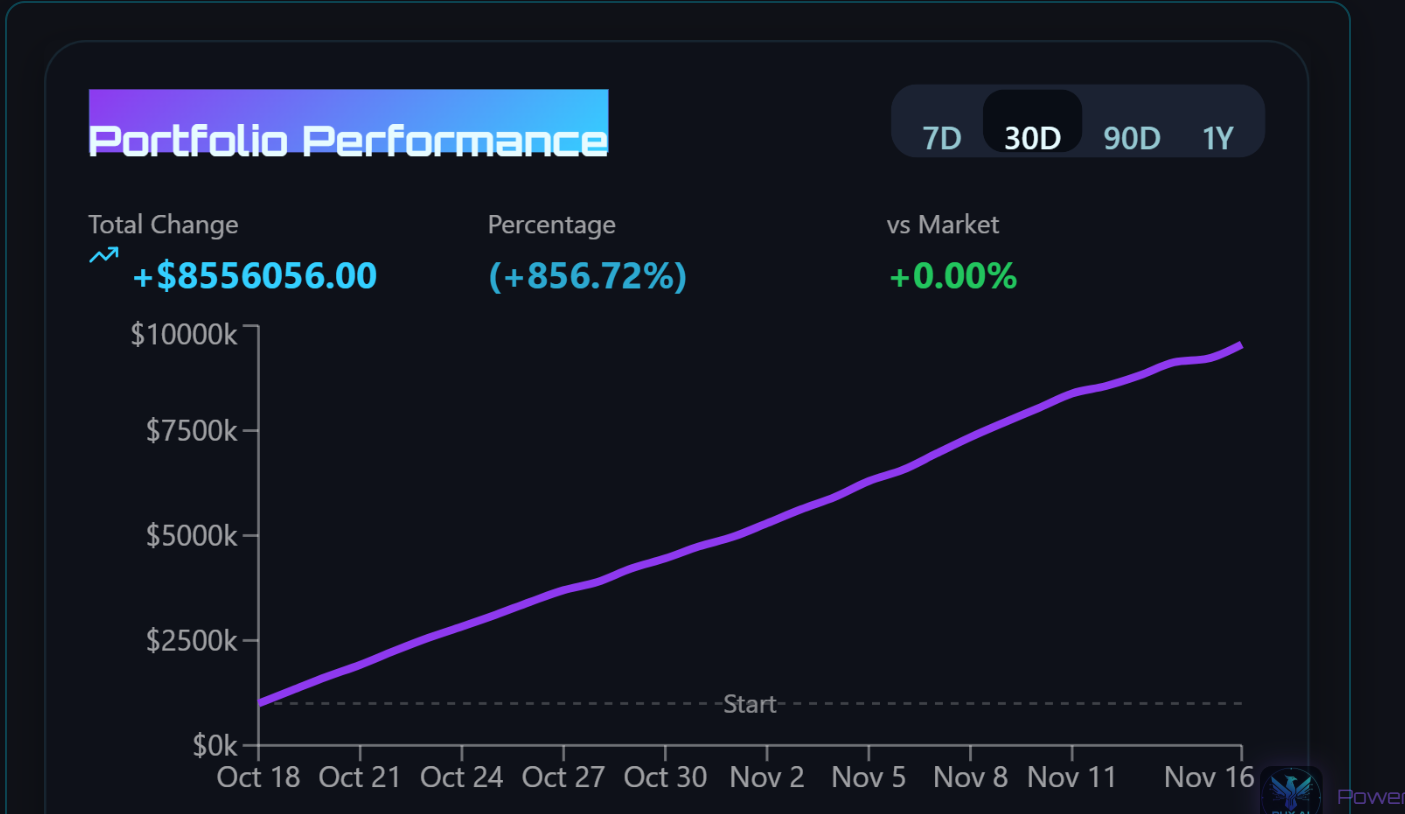
Task: Click the purple line's Nov 16 endpoint
Action: click(1240, 346)
